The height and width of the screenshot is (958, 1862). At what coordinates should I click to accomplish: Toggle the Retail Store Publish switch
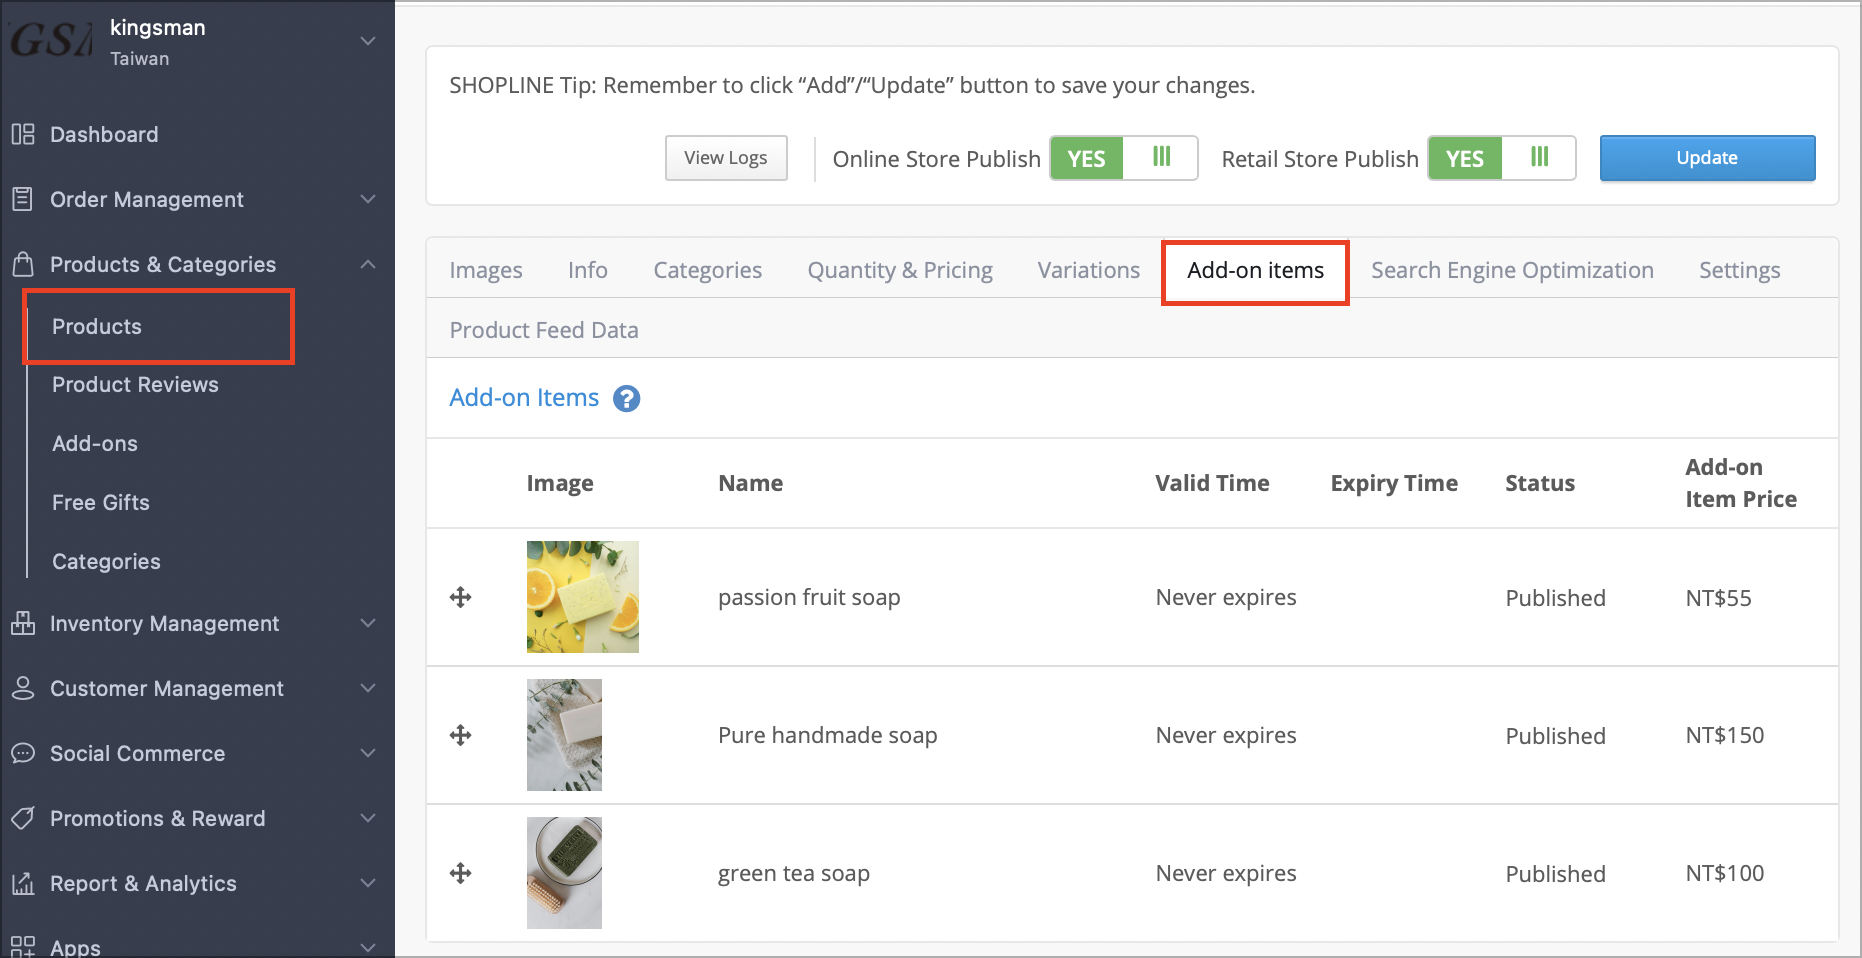point(1502,158)
